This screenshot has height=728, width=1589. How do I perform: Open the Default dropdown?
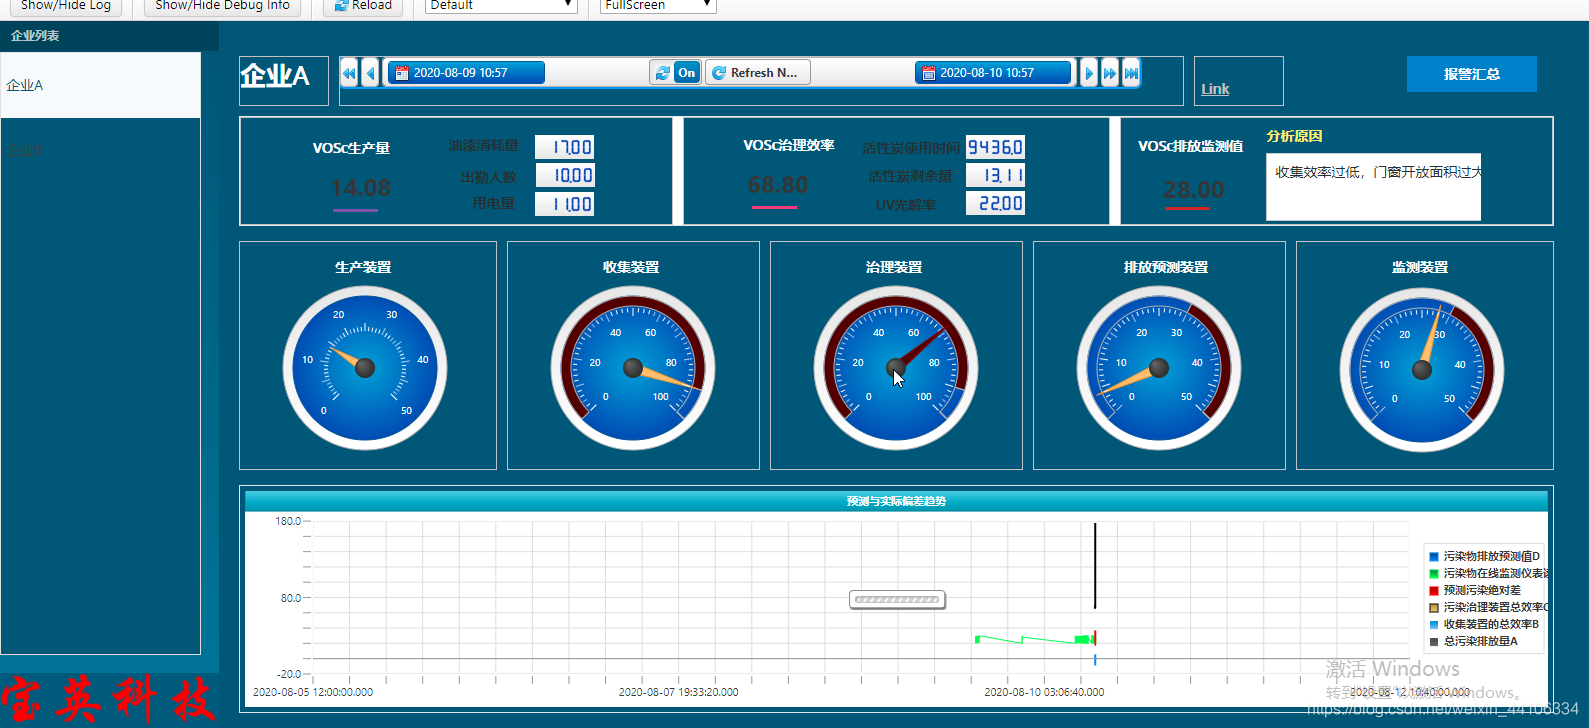click(501, 6)
